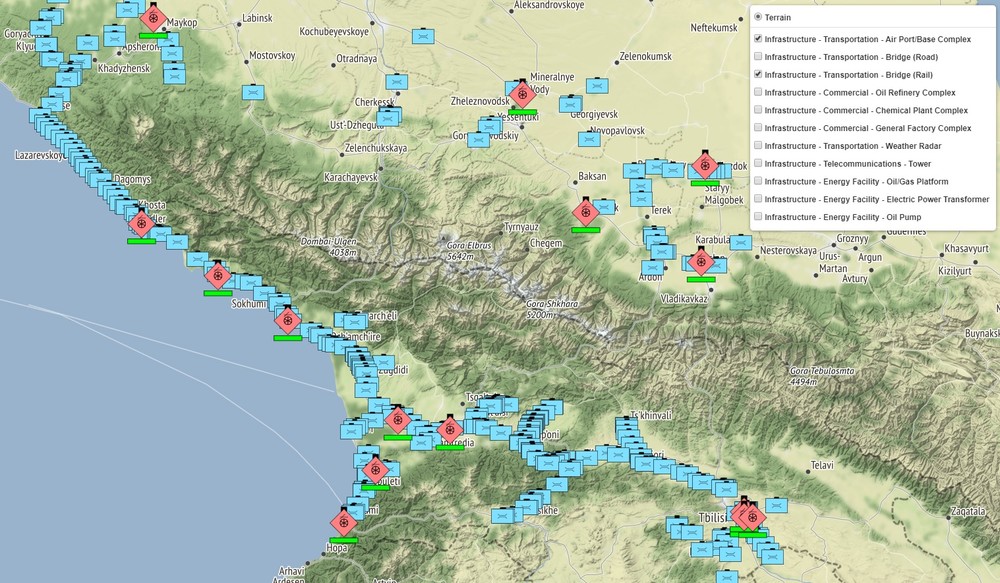Click the Nesterovskaya town label
The height and width of the screenshot is (583, 1000).
point(788,251)
